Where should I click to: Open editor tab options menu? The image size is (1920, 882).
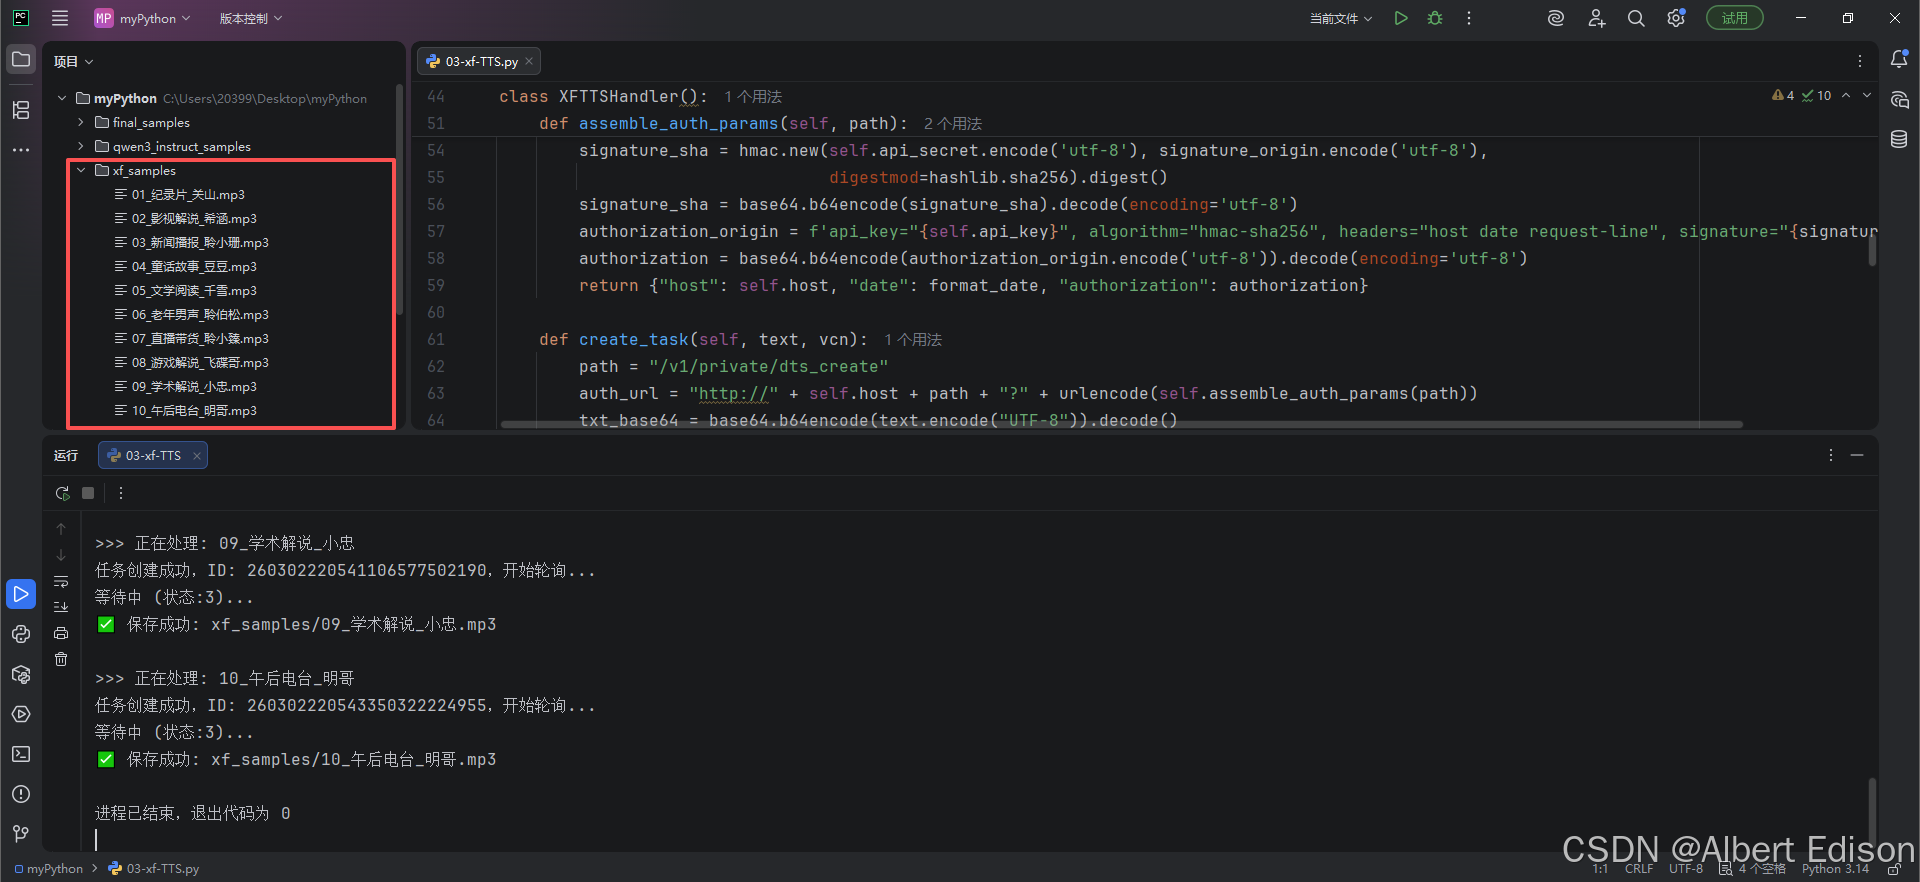click(x=1860, y=61)
